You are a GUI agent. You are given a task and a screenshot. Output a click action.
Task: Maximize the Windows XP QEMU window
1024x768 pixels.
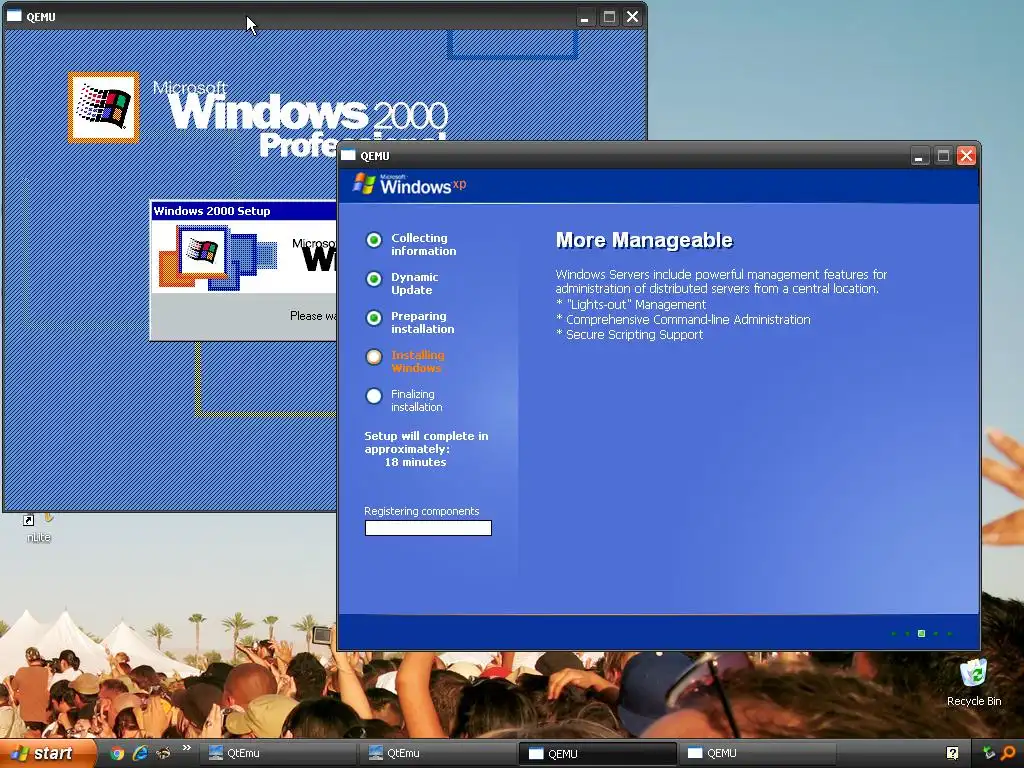(943, 155)
